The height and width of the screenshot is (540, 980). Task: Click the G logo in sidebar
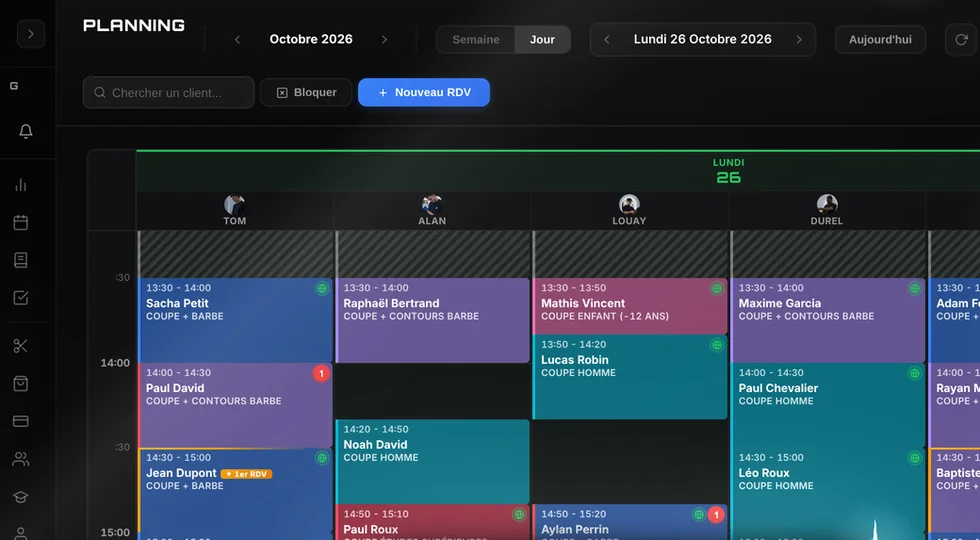[x=14, y=86]
